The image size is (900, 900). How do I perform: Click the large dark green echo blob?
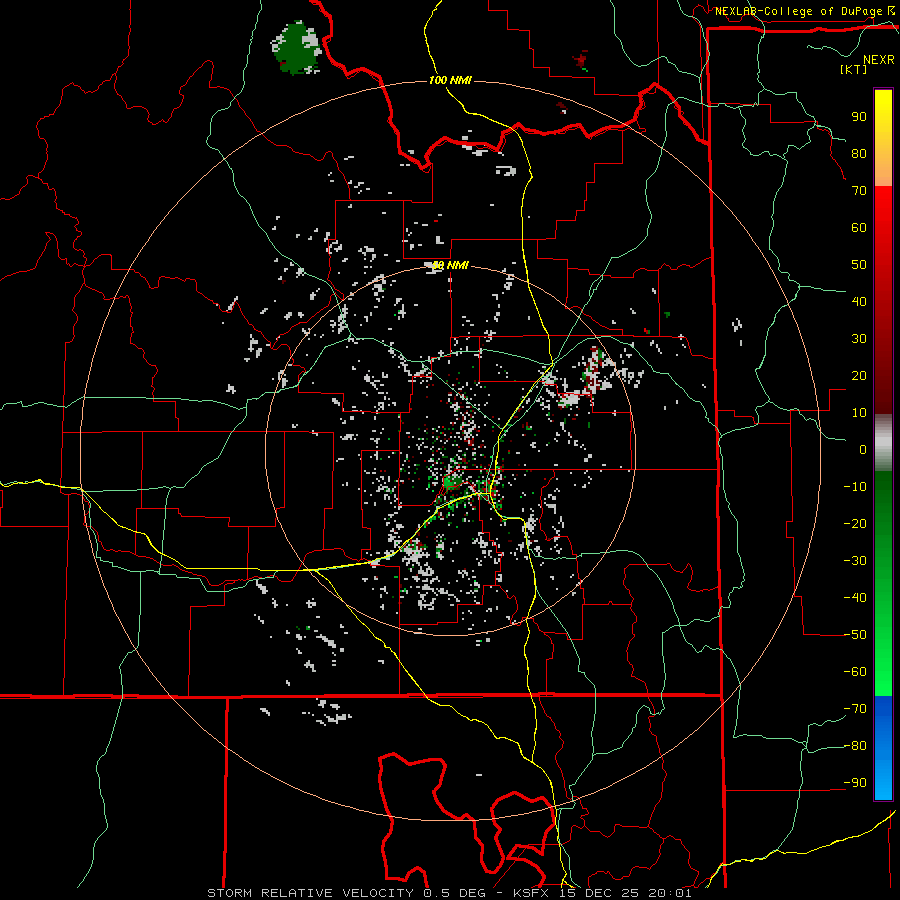(x=297, y=48)
